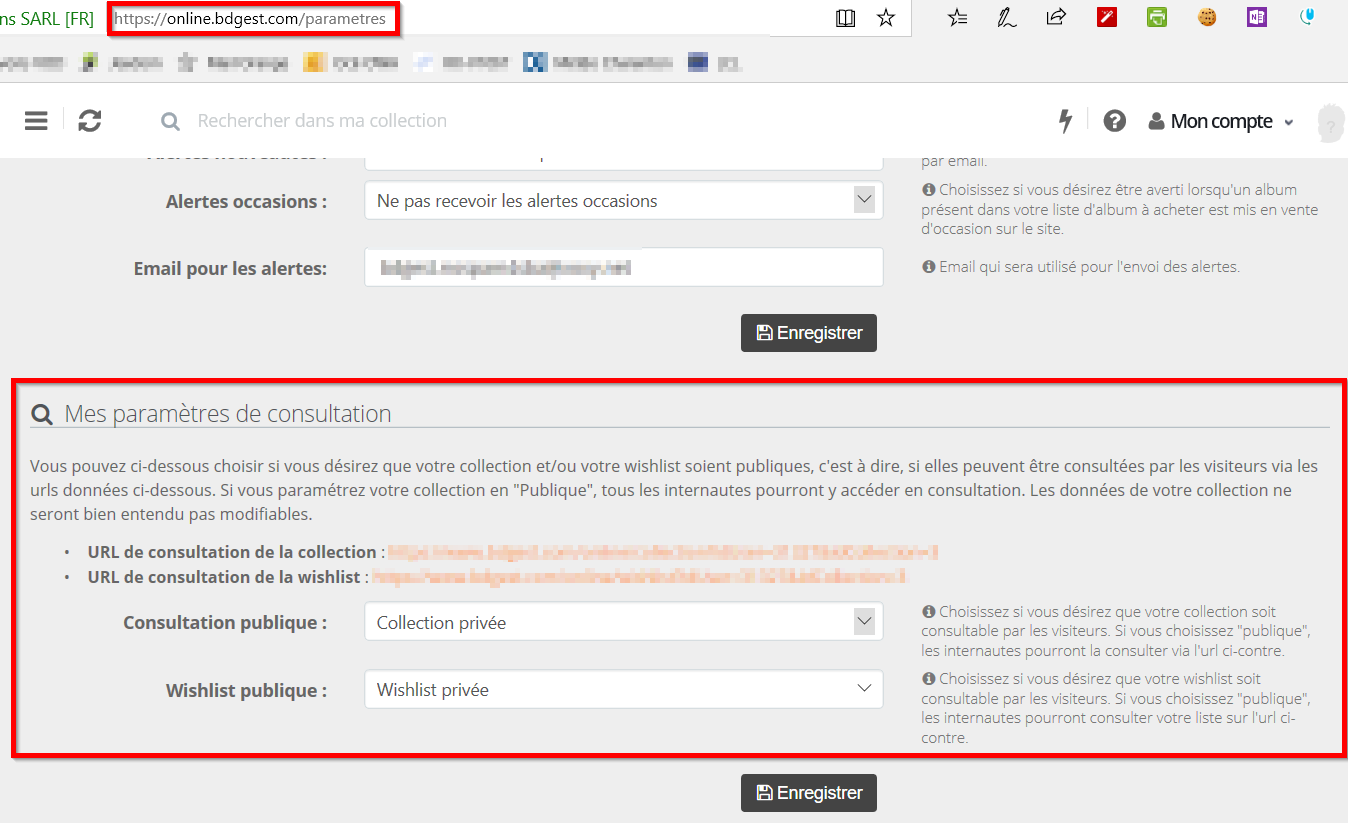Open the hamburger menu icon
The height and width of the screenshot is (823, 1348).
click(x=36, y=121)
